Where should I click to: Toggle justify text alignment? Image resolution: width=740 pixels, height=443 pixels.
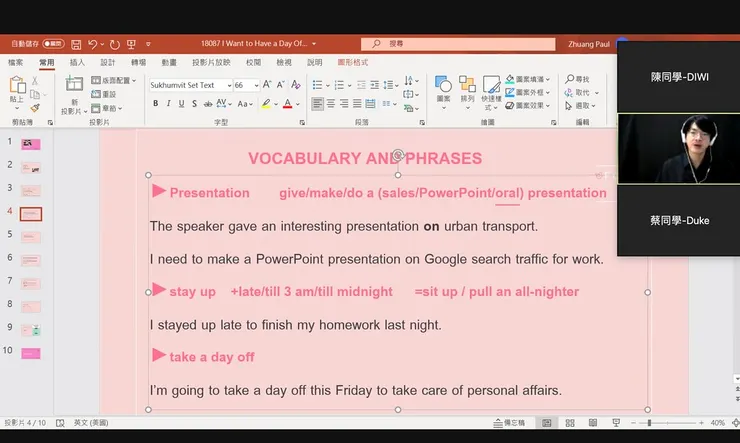point(357,103)
